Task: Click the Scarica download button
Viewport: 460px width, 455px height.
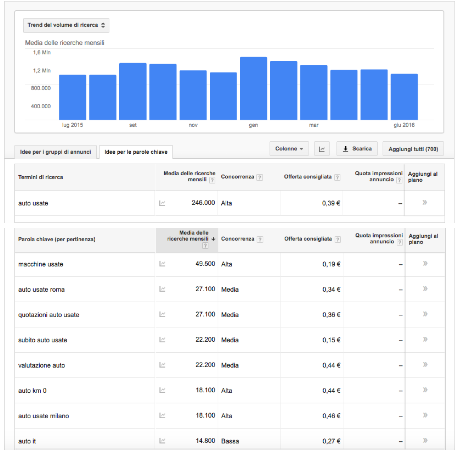Action: coord(357,149)
